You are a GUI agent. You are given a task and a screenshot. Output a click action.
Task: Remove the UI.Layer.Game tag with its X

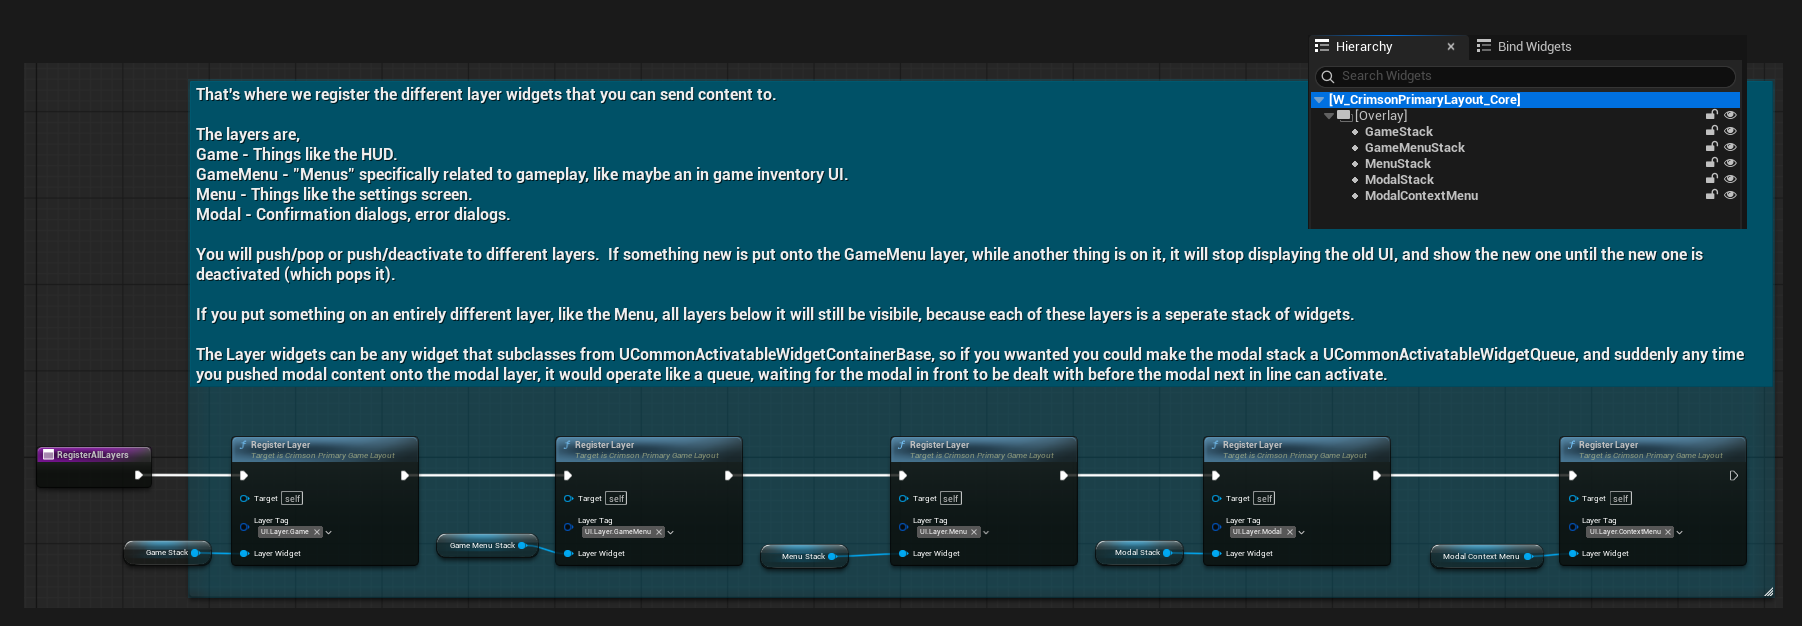(x=317, y=532)
